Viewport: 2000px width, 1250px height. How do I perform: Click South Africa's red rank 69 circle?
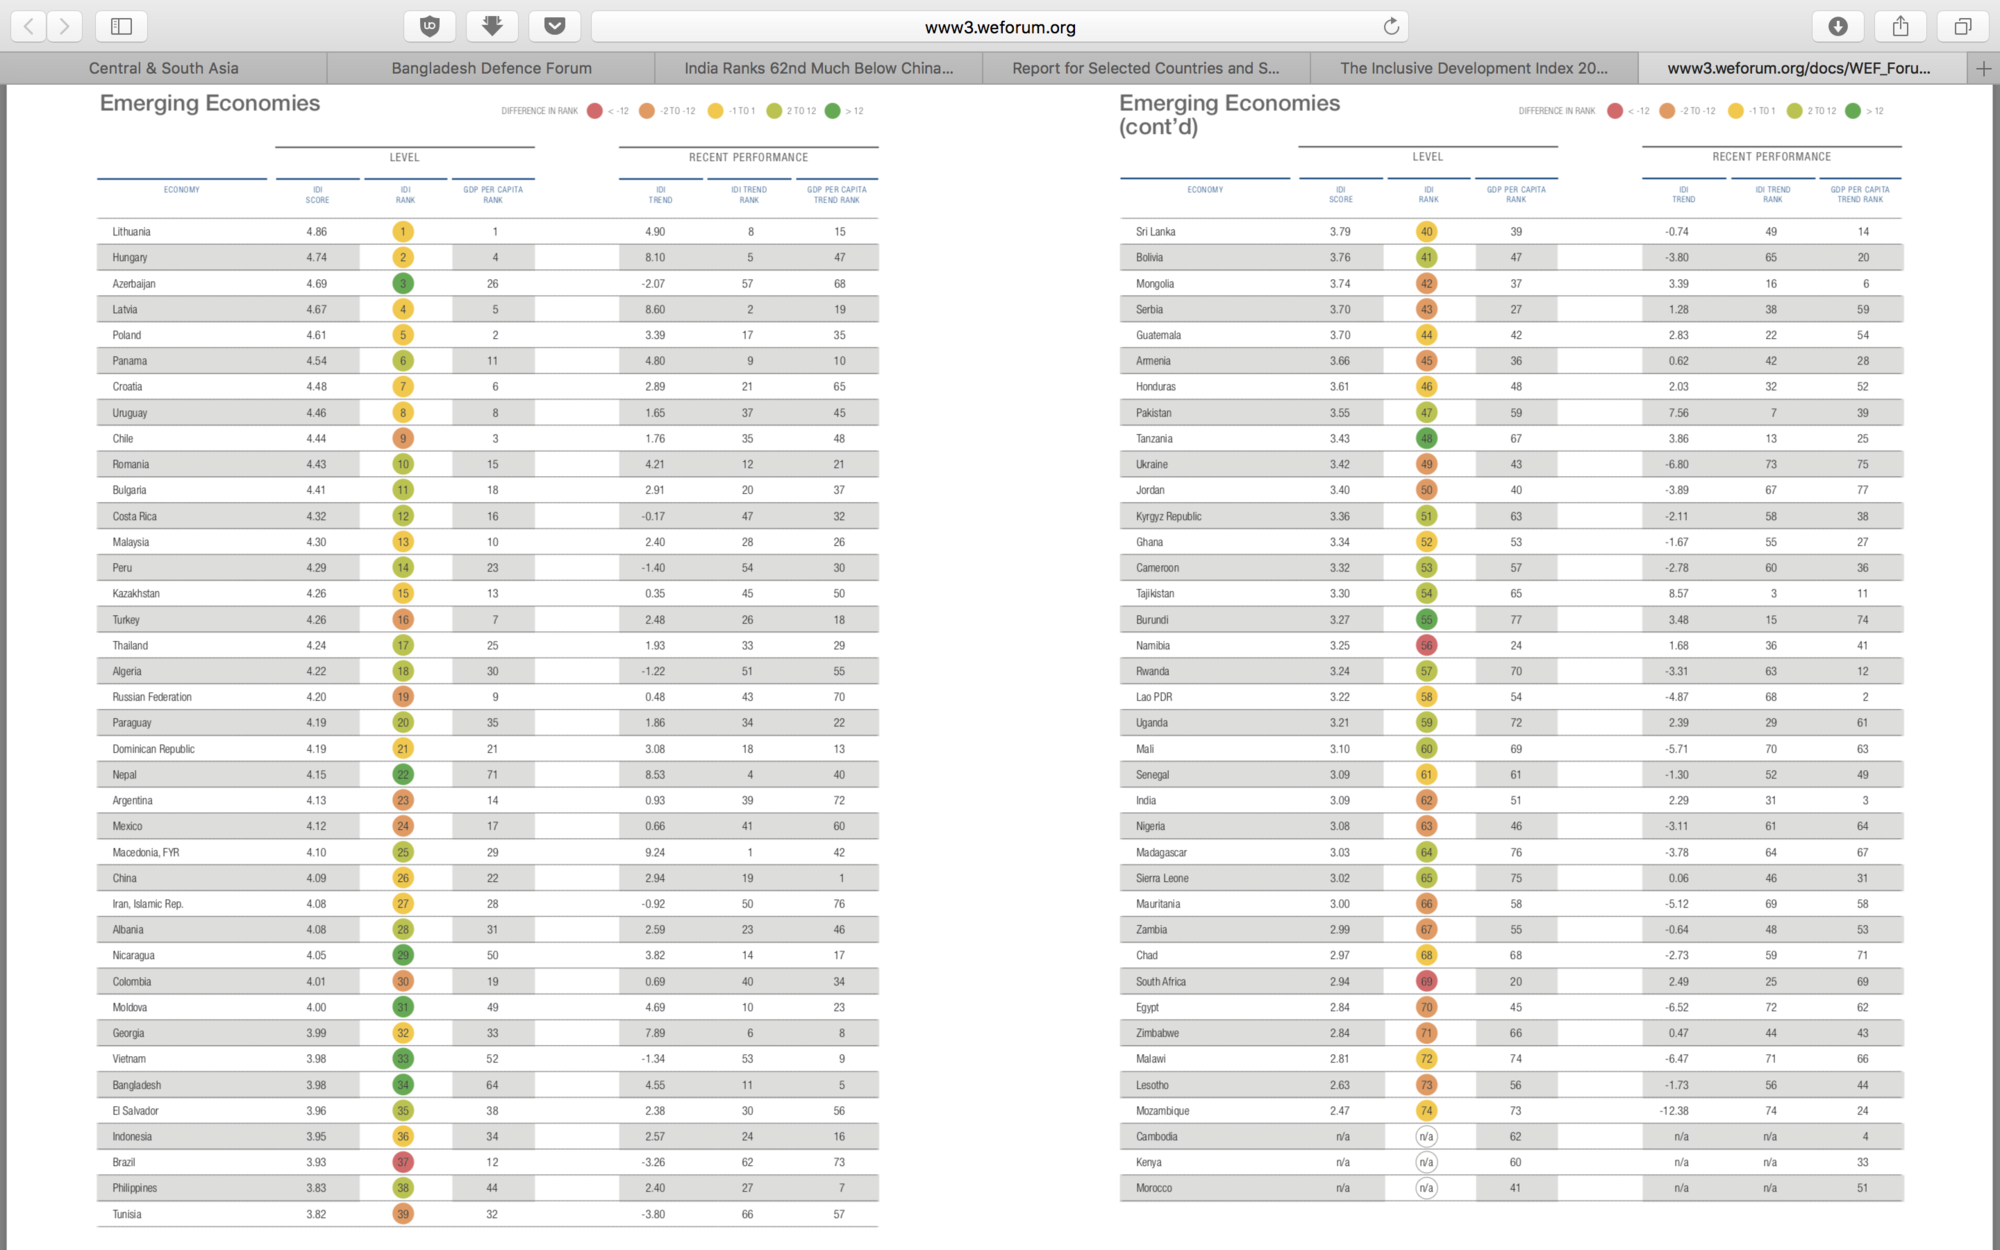click(1426, 981)
